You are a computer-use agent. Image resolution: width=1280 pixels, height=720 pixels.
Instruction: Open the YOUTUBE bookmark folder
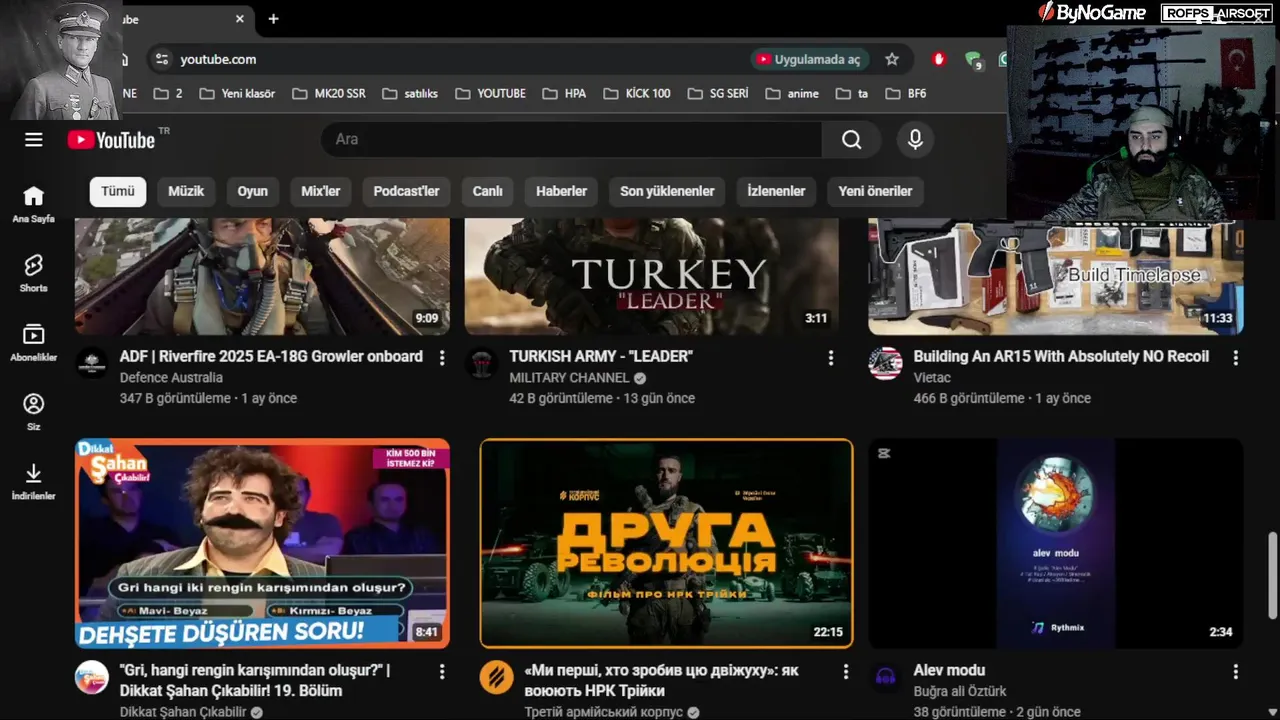point(490,93)
